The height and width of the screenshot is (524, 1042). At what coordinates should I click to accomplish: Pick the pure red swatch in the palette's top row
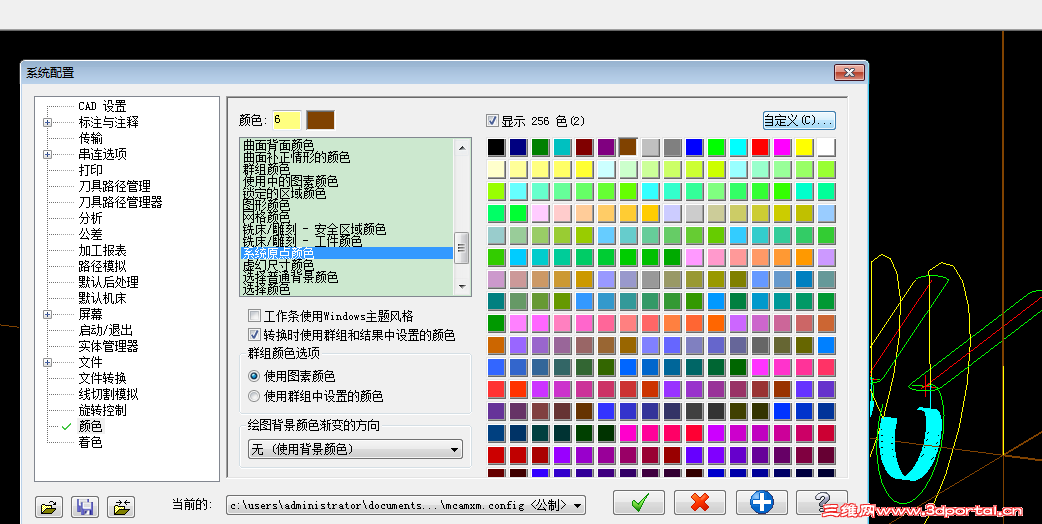click(x=760, y=147)
